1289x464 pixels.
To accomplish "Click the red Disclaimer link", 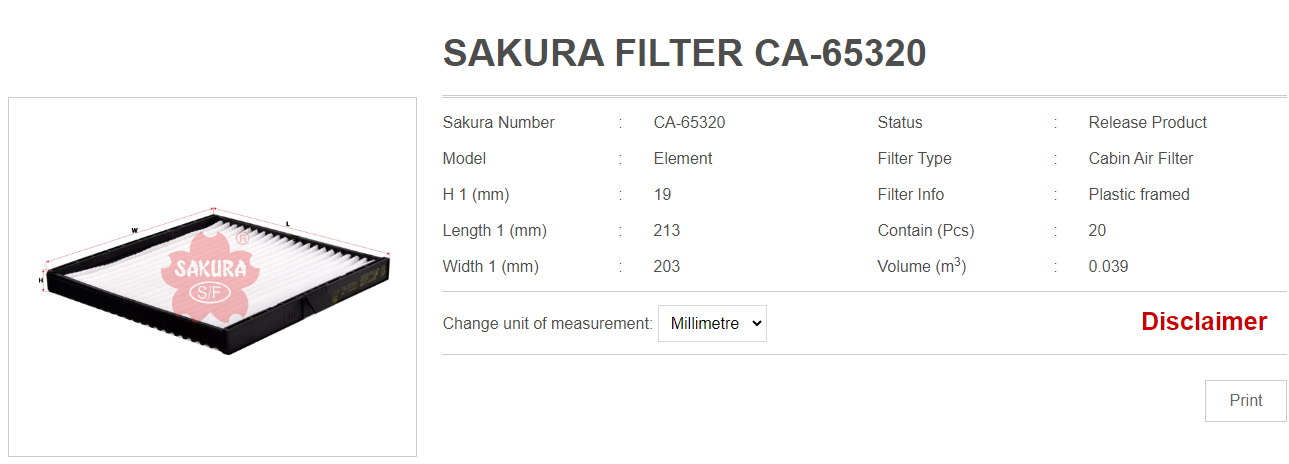I will pos(1204,322).
